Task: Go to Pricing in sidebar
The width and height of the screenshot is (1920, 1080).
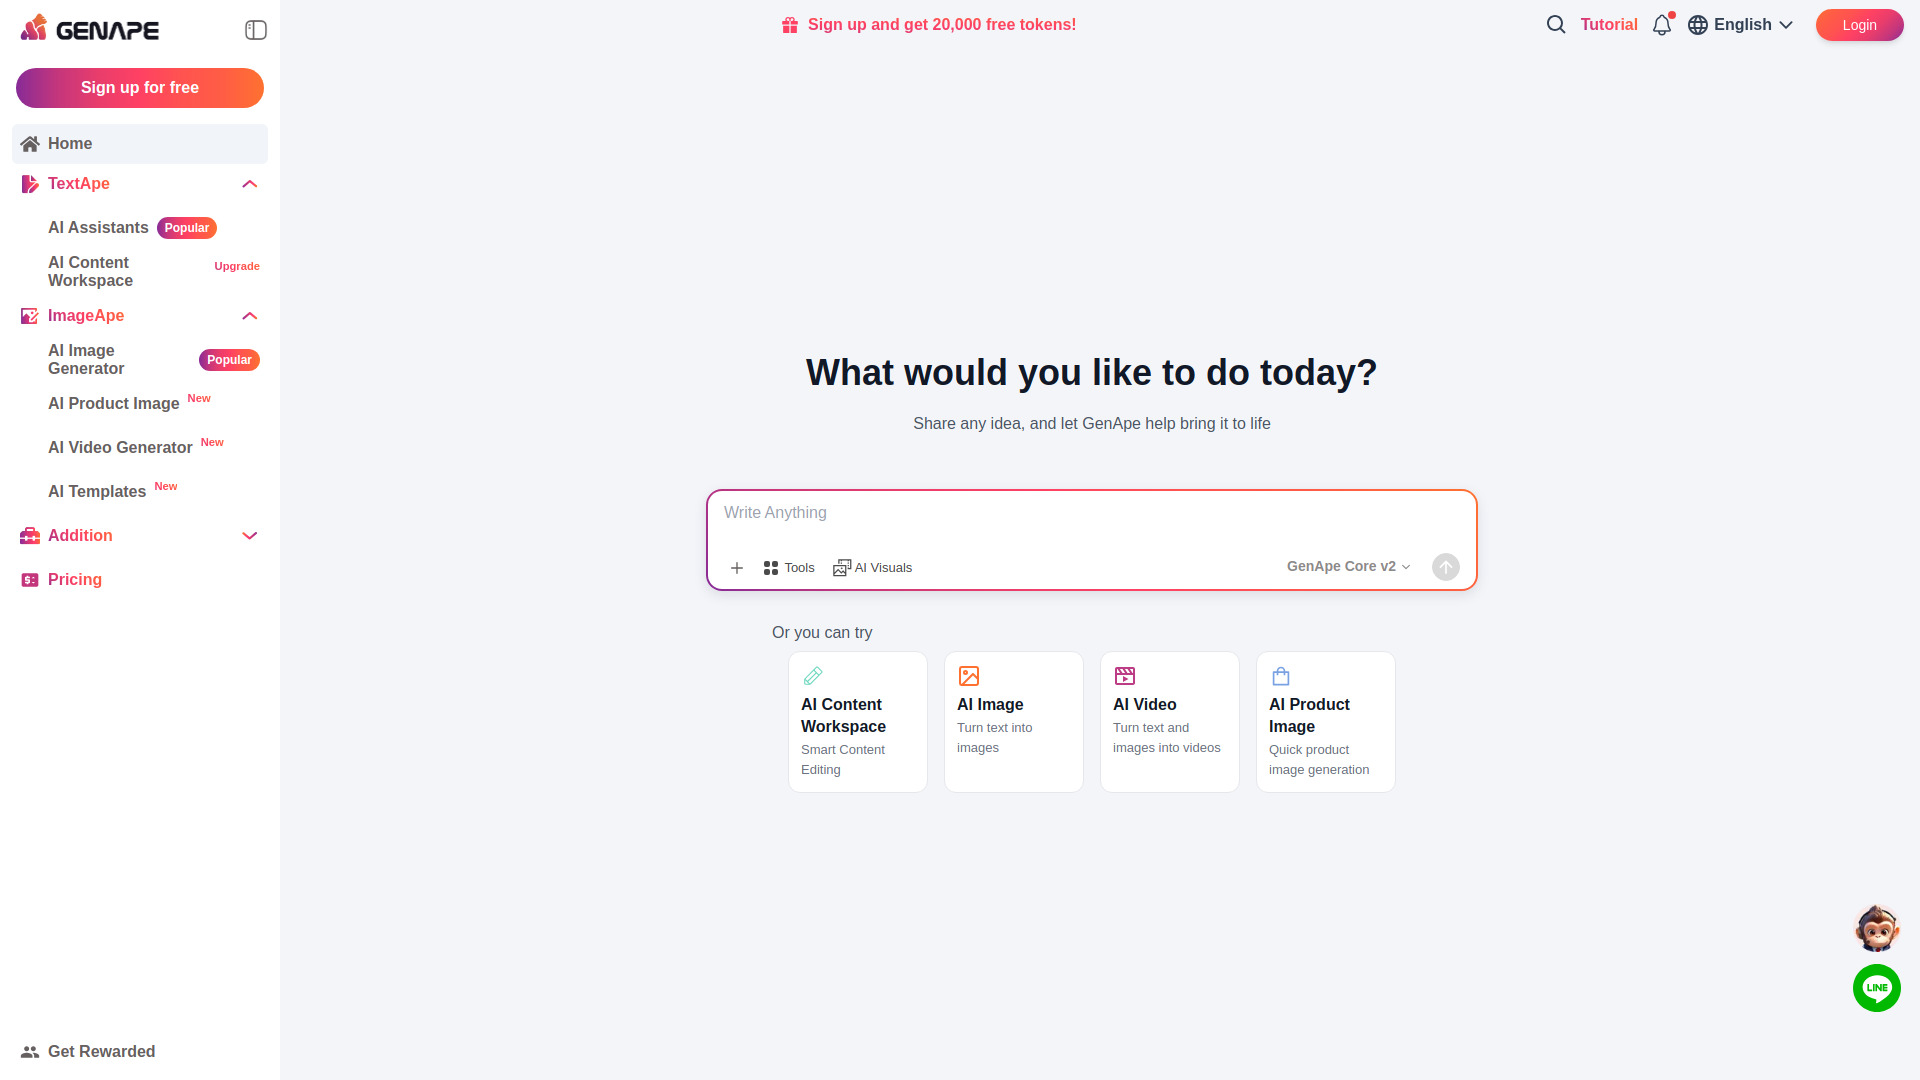Action: click(75, 580)
